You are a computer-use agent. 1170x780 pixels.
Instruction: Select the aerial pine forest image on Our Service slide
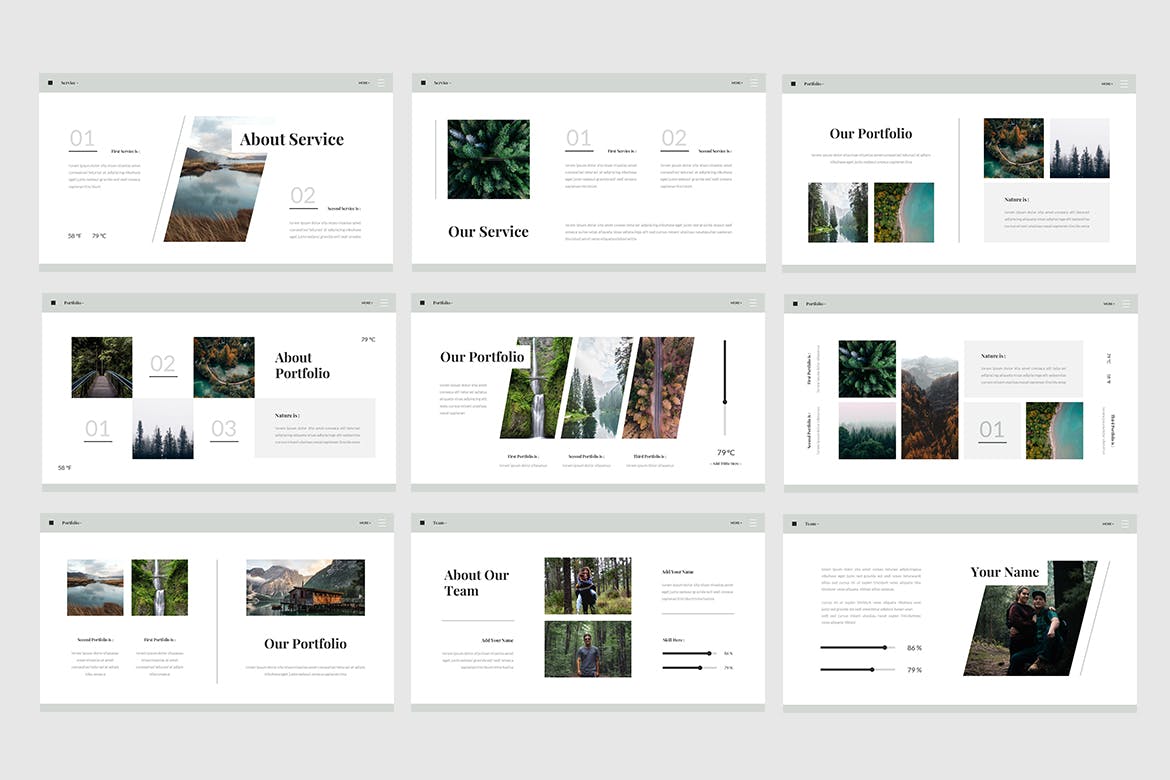tap(488, 159)
